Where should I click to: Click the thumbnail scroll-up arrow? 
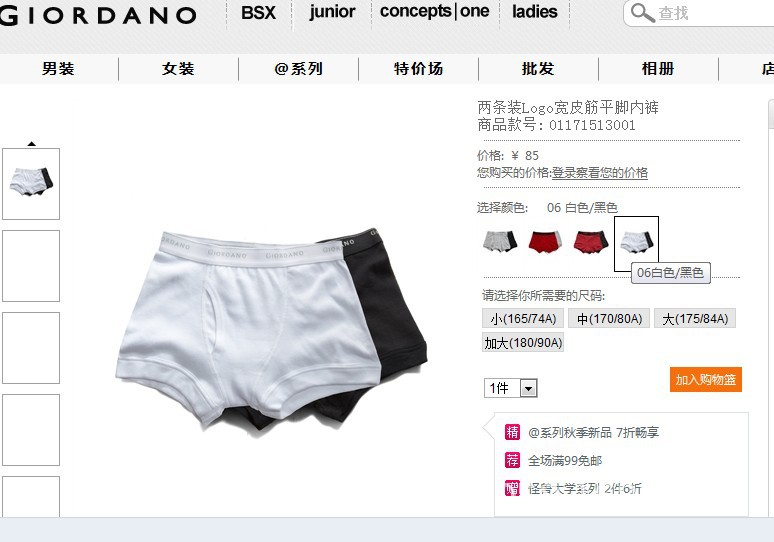(32, 144)
